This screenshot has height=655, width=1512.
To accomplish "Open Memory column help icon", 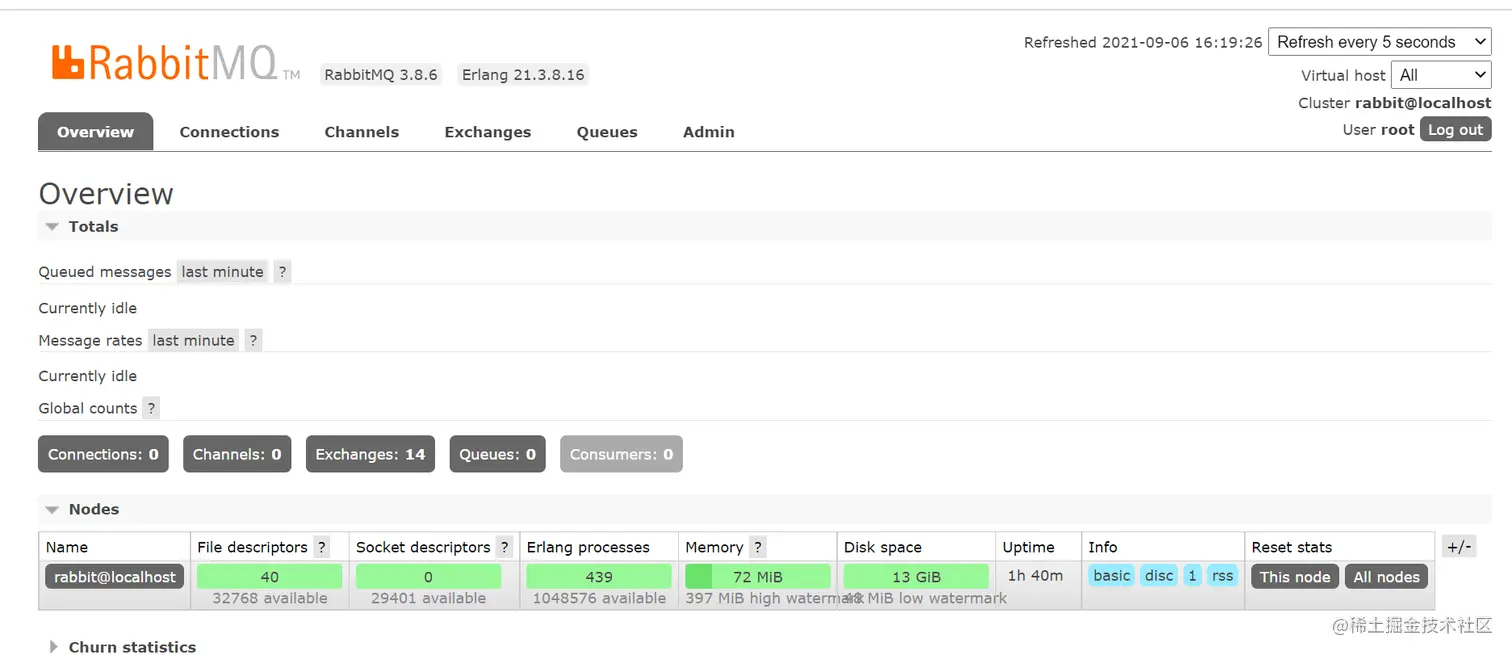I will [x=758, y=547].
